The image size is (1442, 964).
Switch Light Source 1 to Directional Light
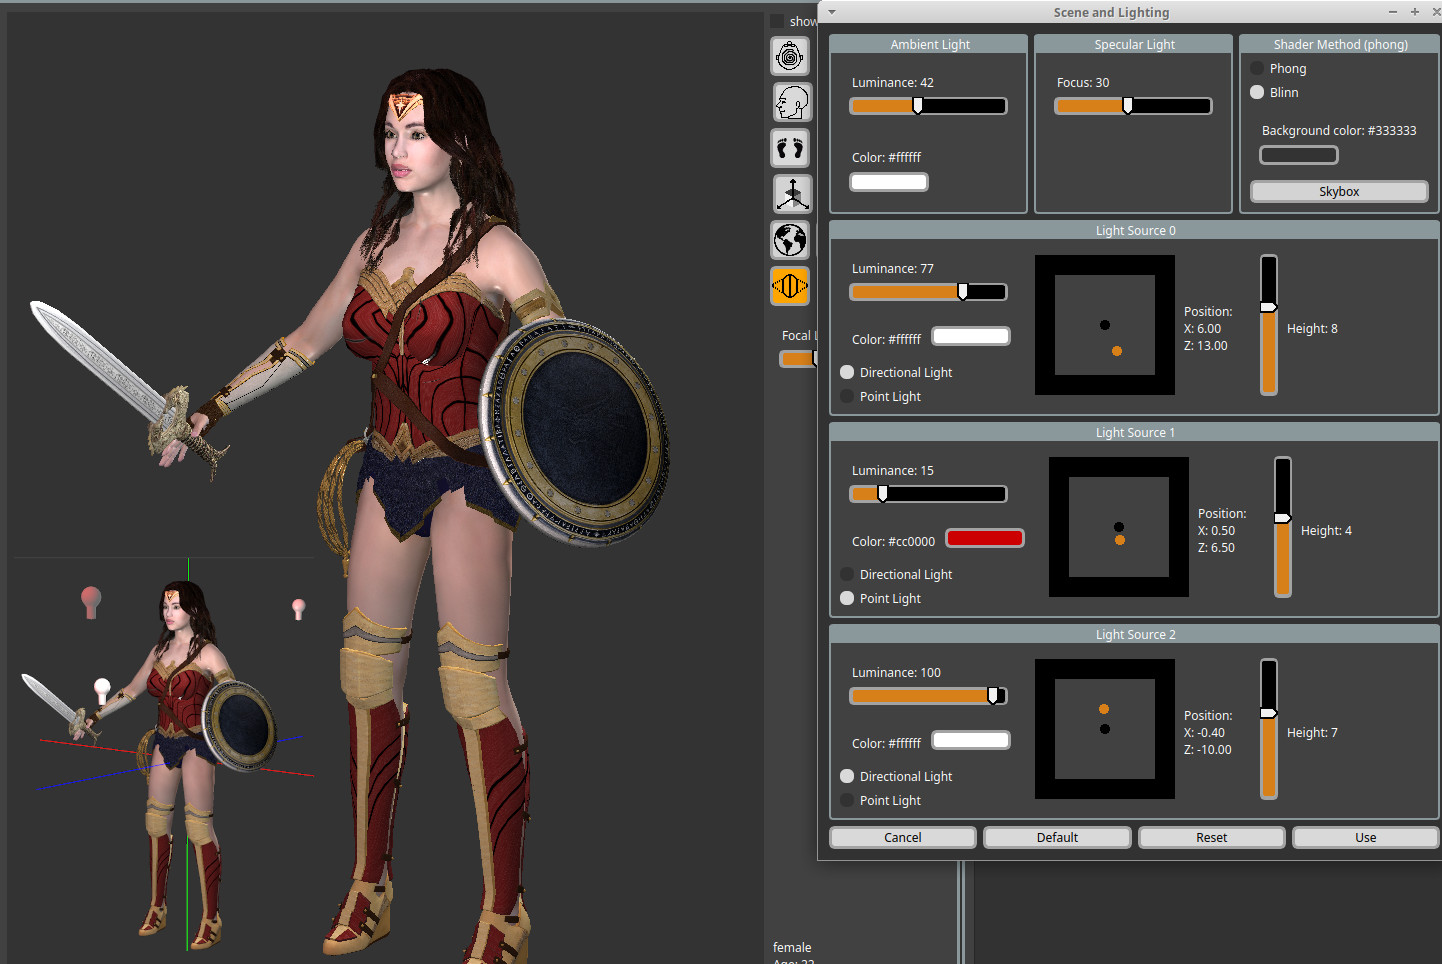point(847,574)
